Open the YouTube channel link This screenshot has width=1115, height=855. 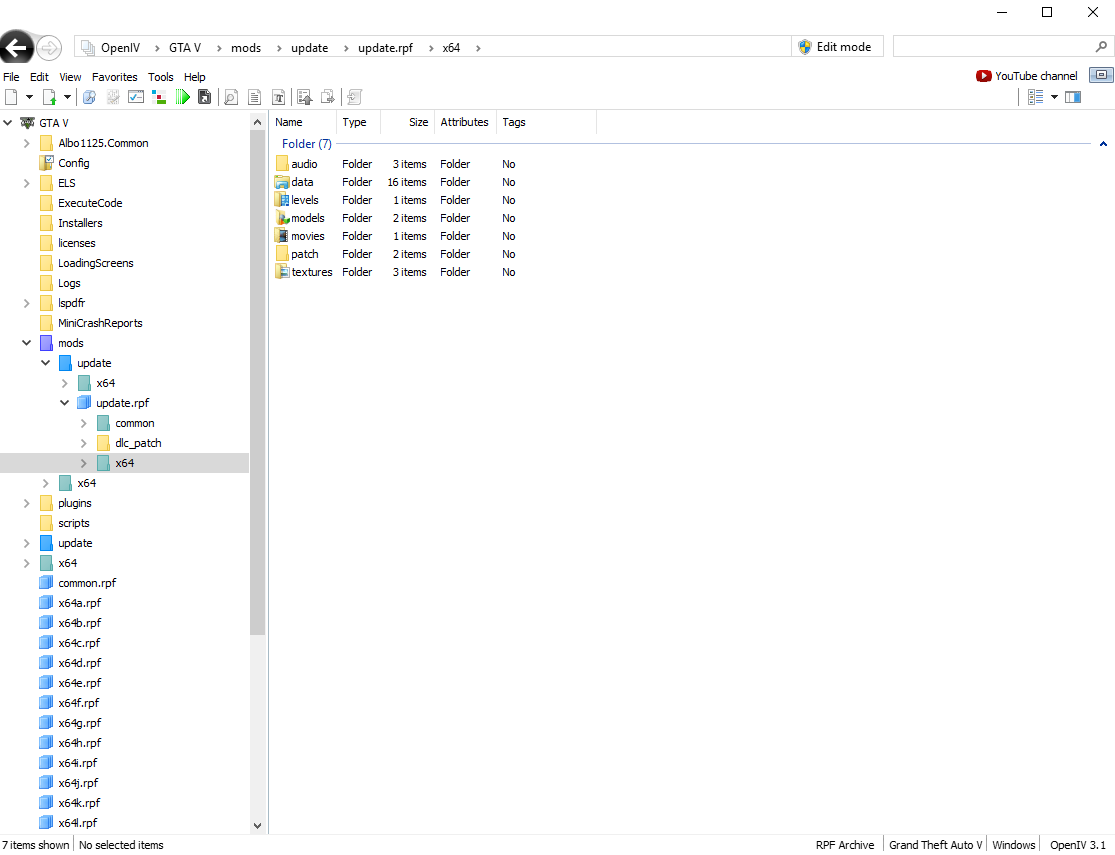click(1027, 75)
